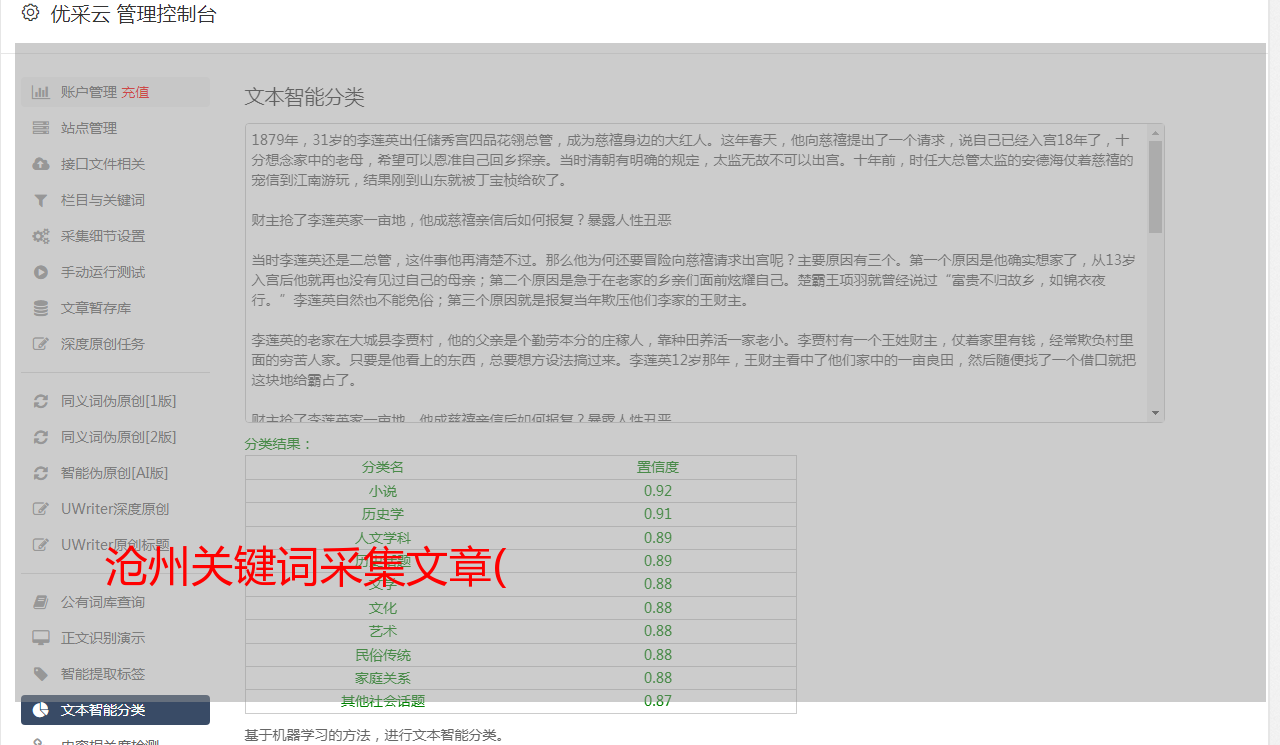This screenshot has width=1280, height=745.
Task: Click the pie chart icon for 文本智能分类
Action: (41, 710)
